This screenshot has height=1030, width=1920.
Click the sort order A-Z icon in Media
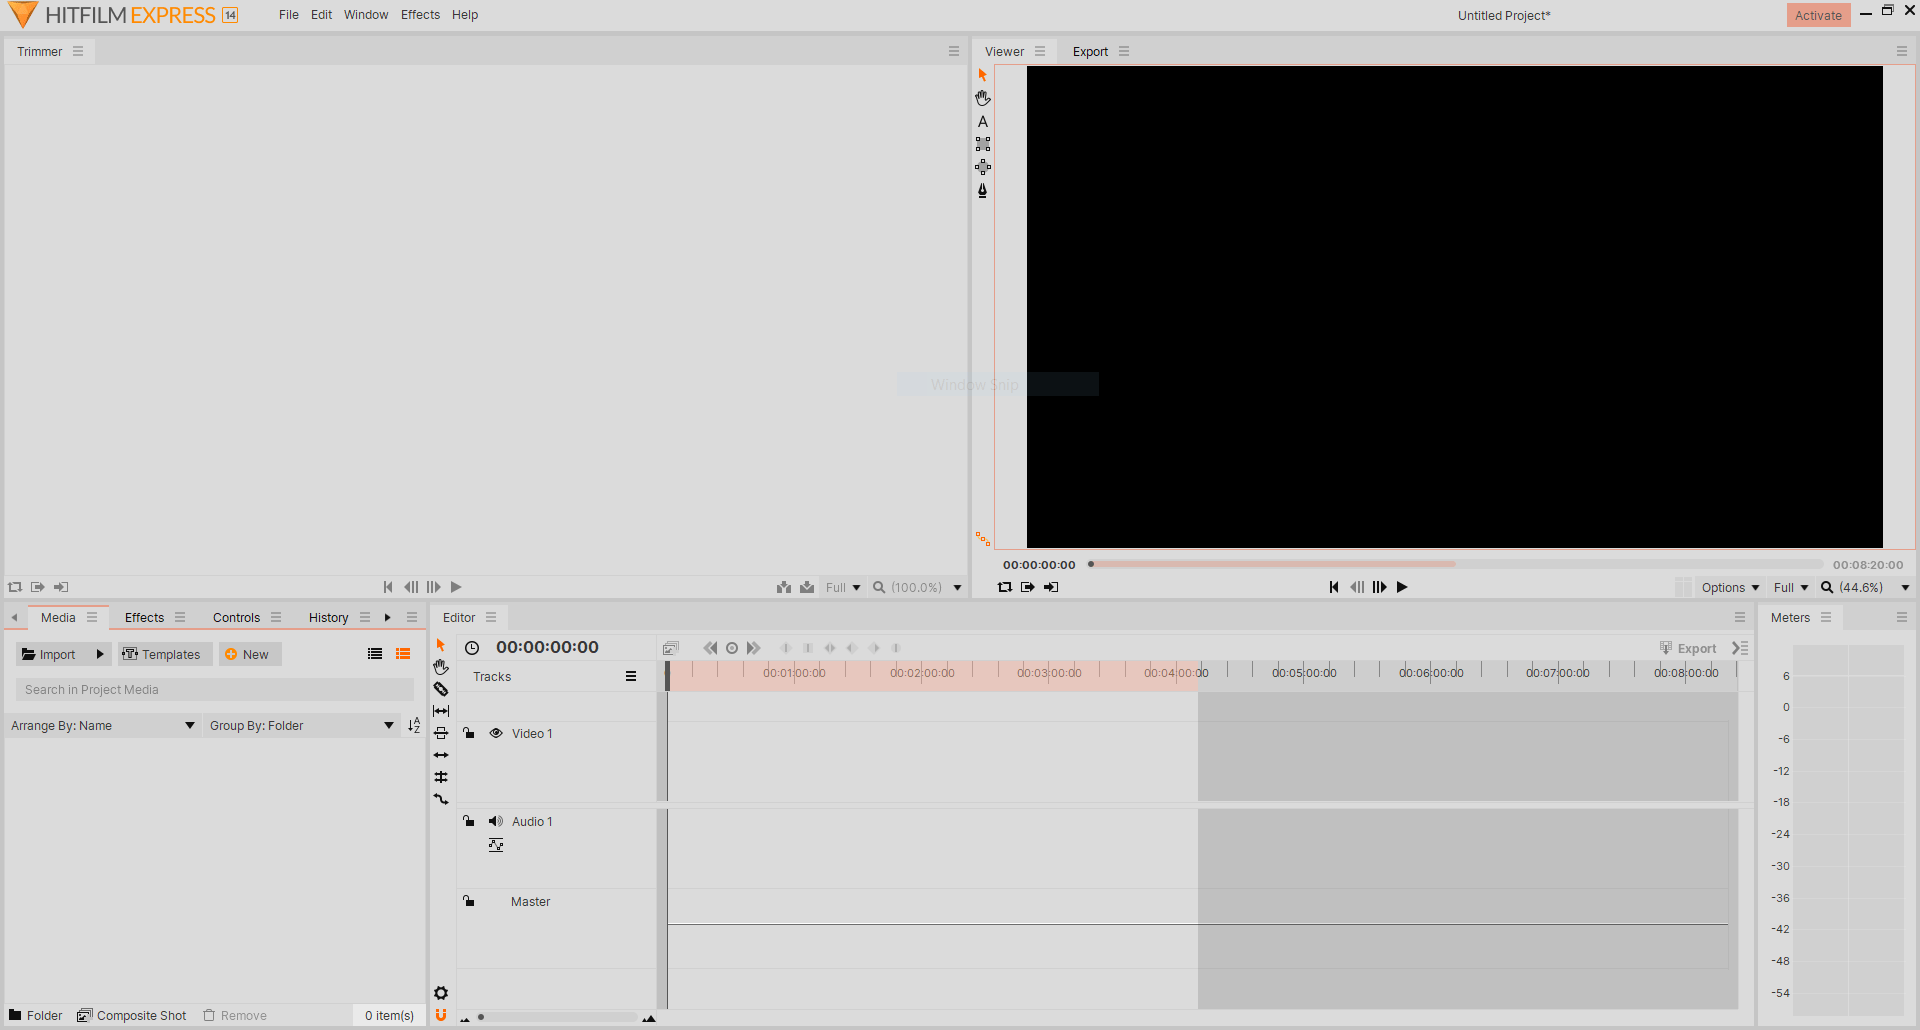(414, 725)
